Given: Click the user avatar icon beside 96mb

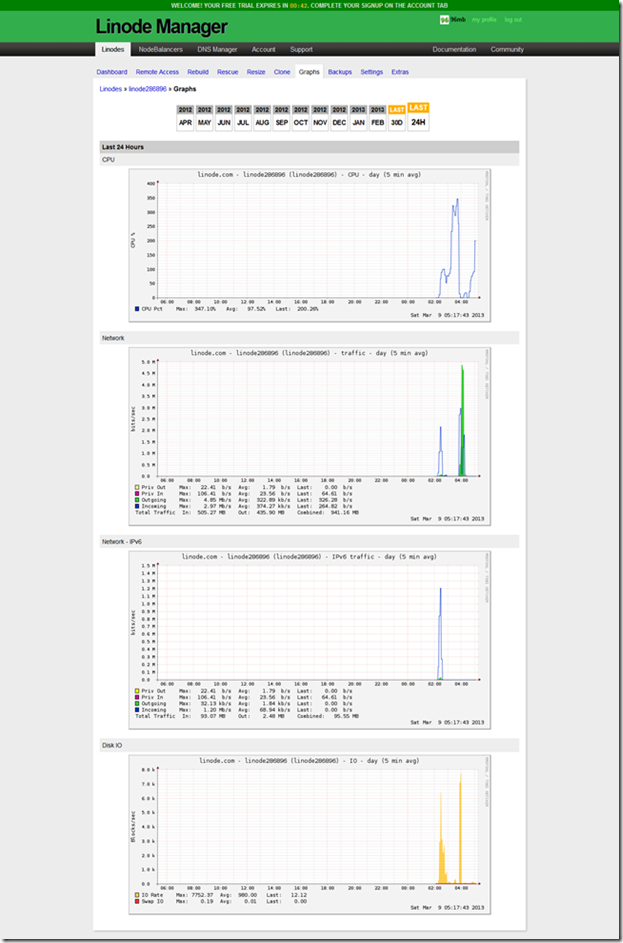Looking at the screenshot, I should click(x=444, y=20).
